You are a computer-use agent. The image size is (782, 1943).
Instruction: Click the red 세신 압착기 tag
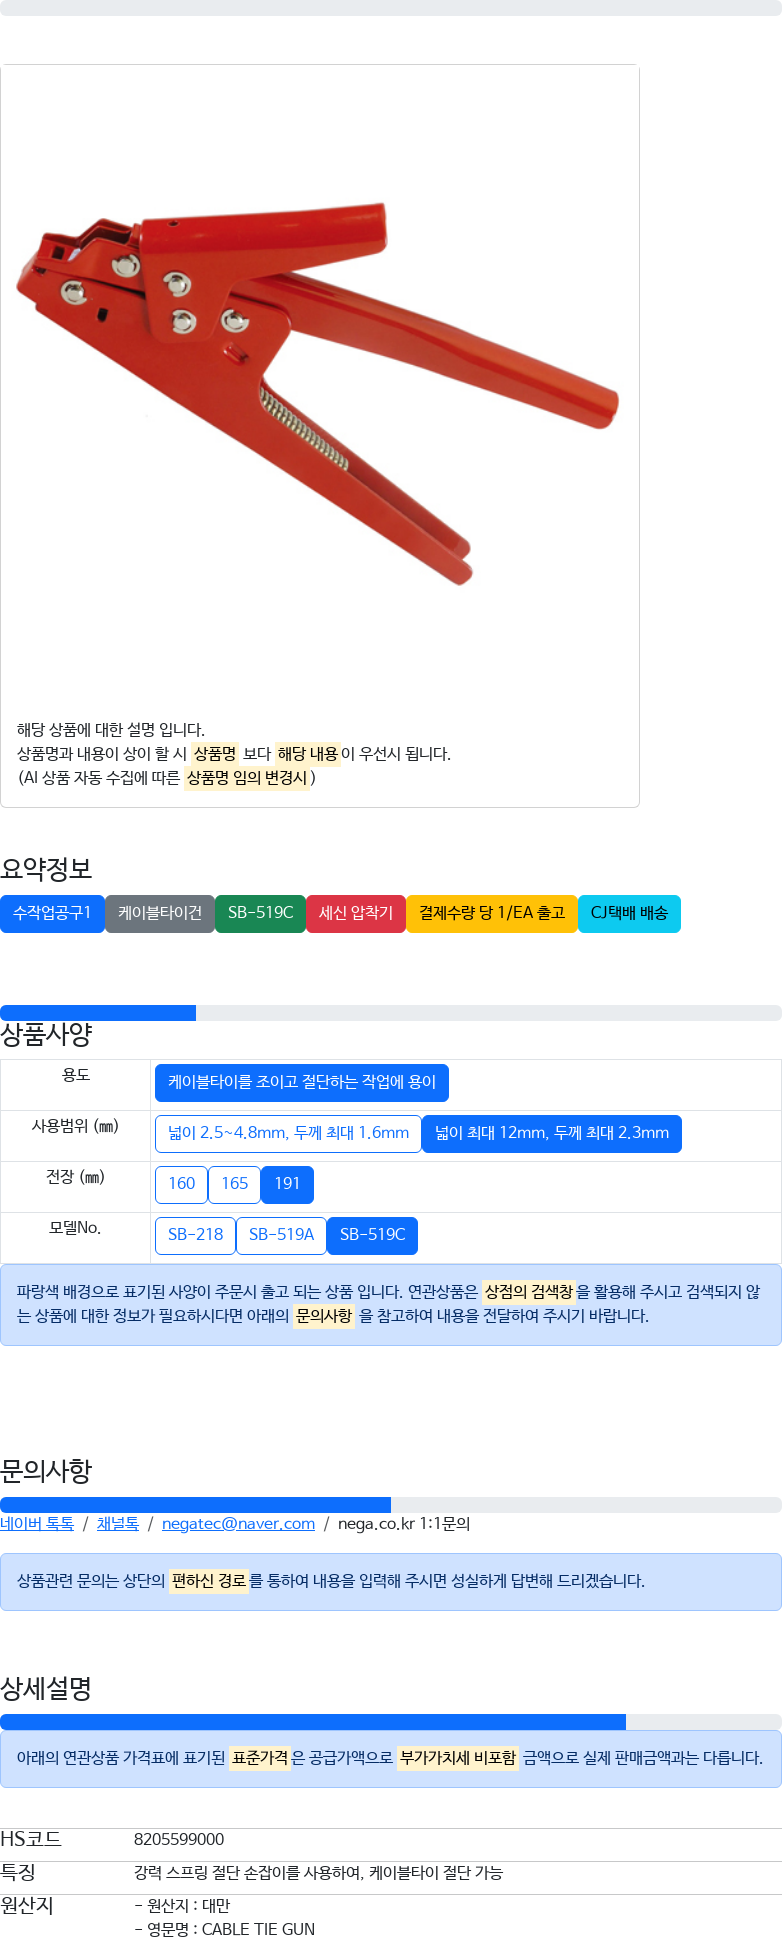(356, 913)
